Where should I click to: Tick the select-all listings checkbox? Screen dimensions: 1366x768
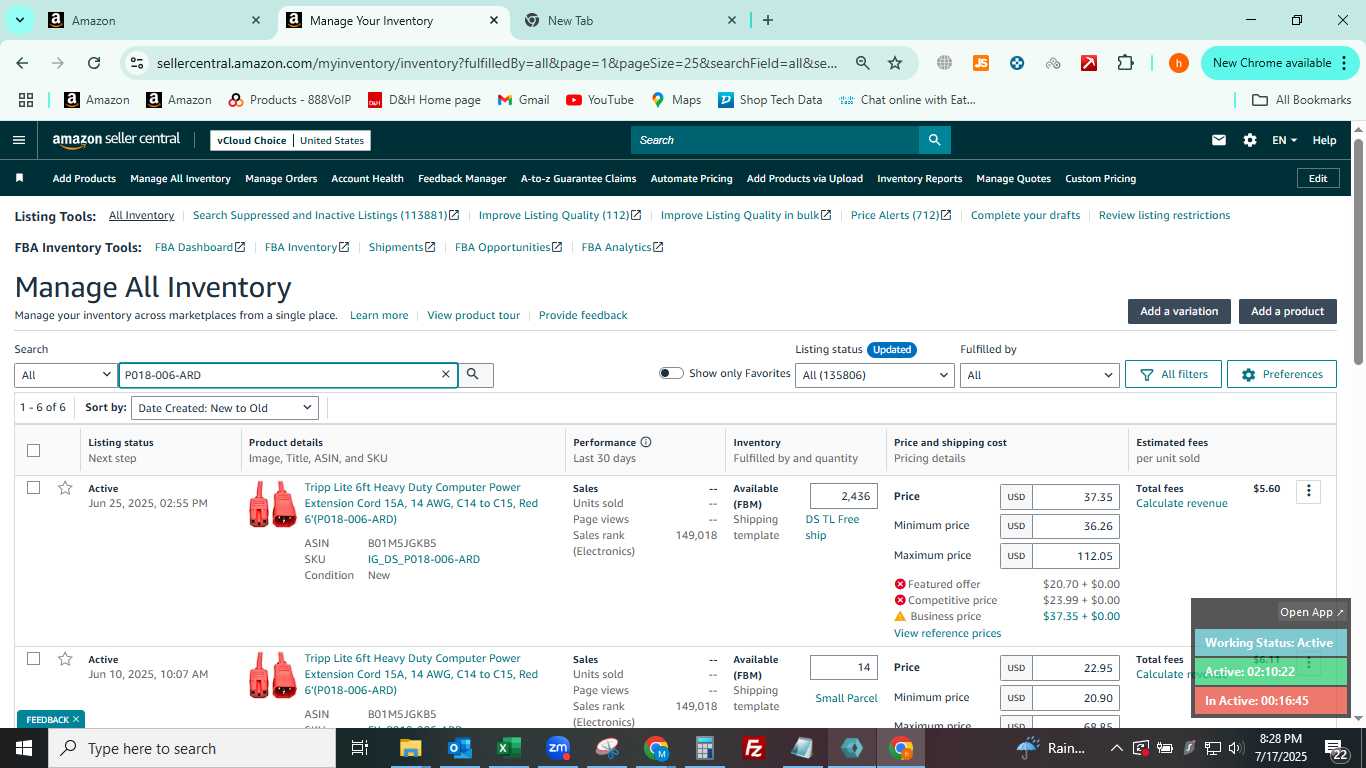(33, 450)
